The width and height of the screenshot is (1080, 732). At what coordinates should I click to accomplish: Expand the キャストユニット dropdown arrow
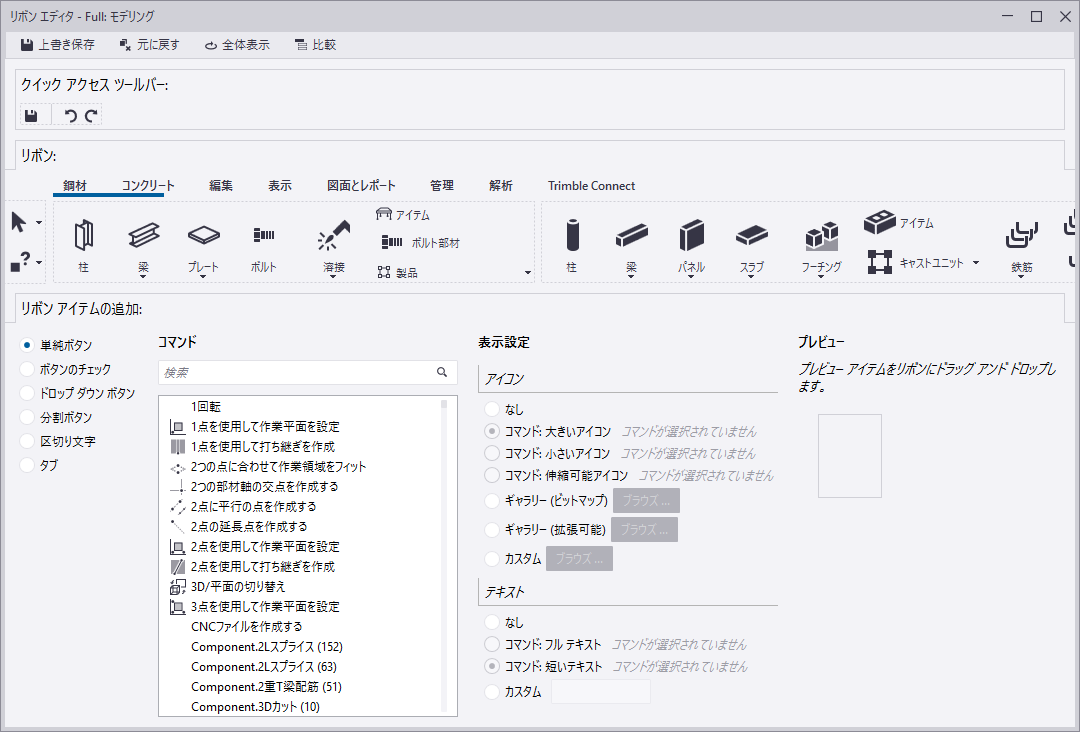tap(976, 264)
